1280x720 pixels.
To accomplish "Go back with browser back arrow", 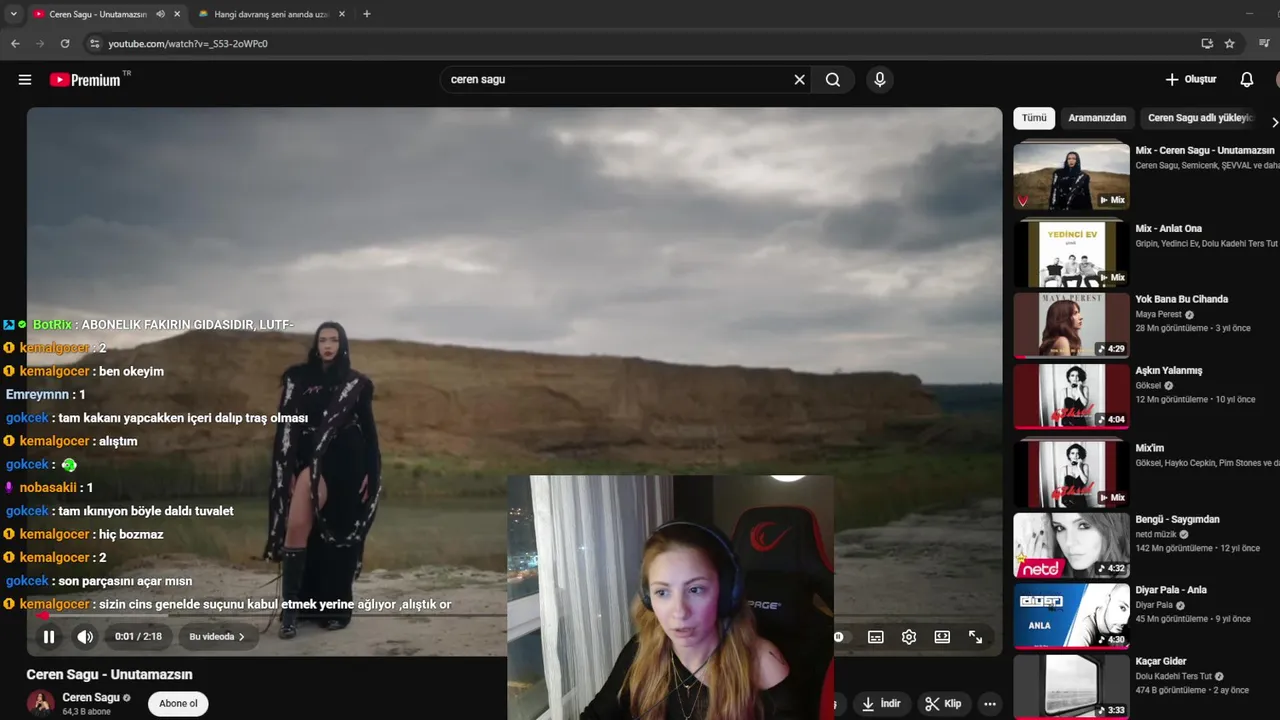I will click(x=15, y=44).
